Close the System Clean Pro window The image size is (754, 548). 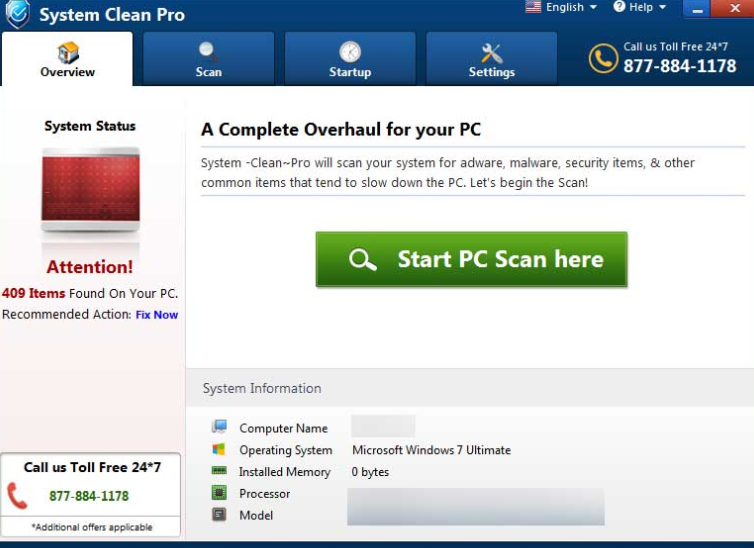pos(733,8)
